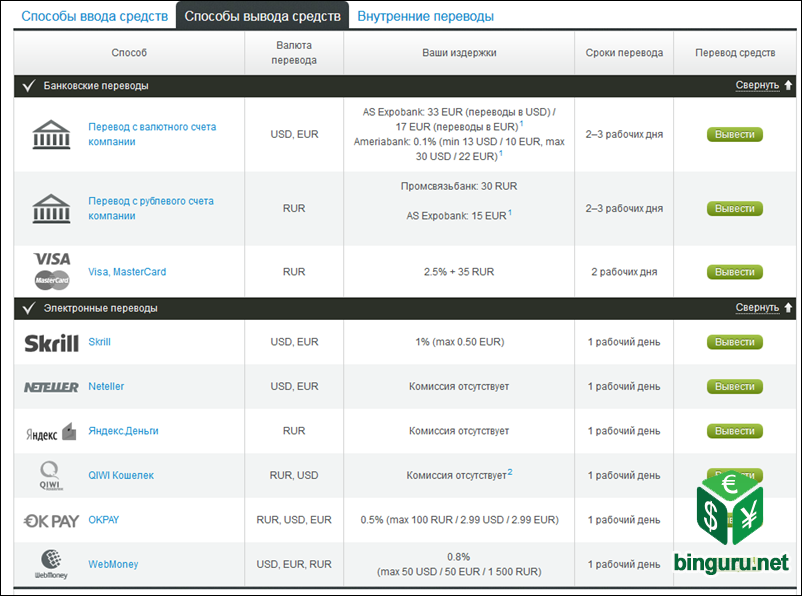802x596 pixels.
Task: Switch to the Внутренние переводы tab
Action: click(x=425, y=16)
